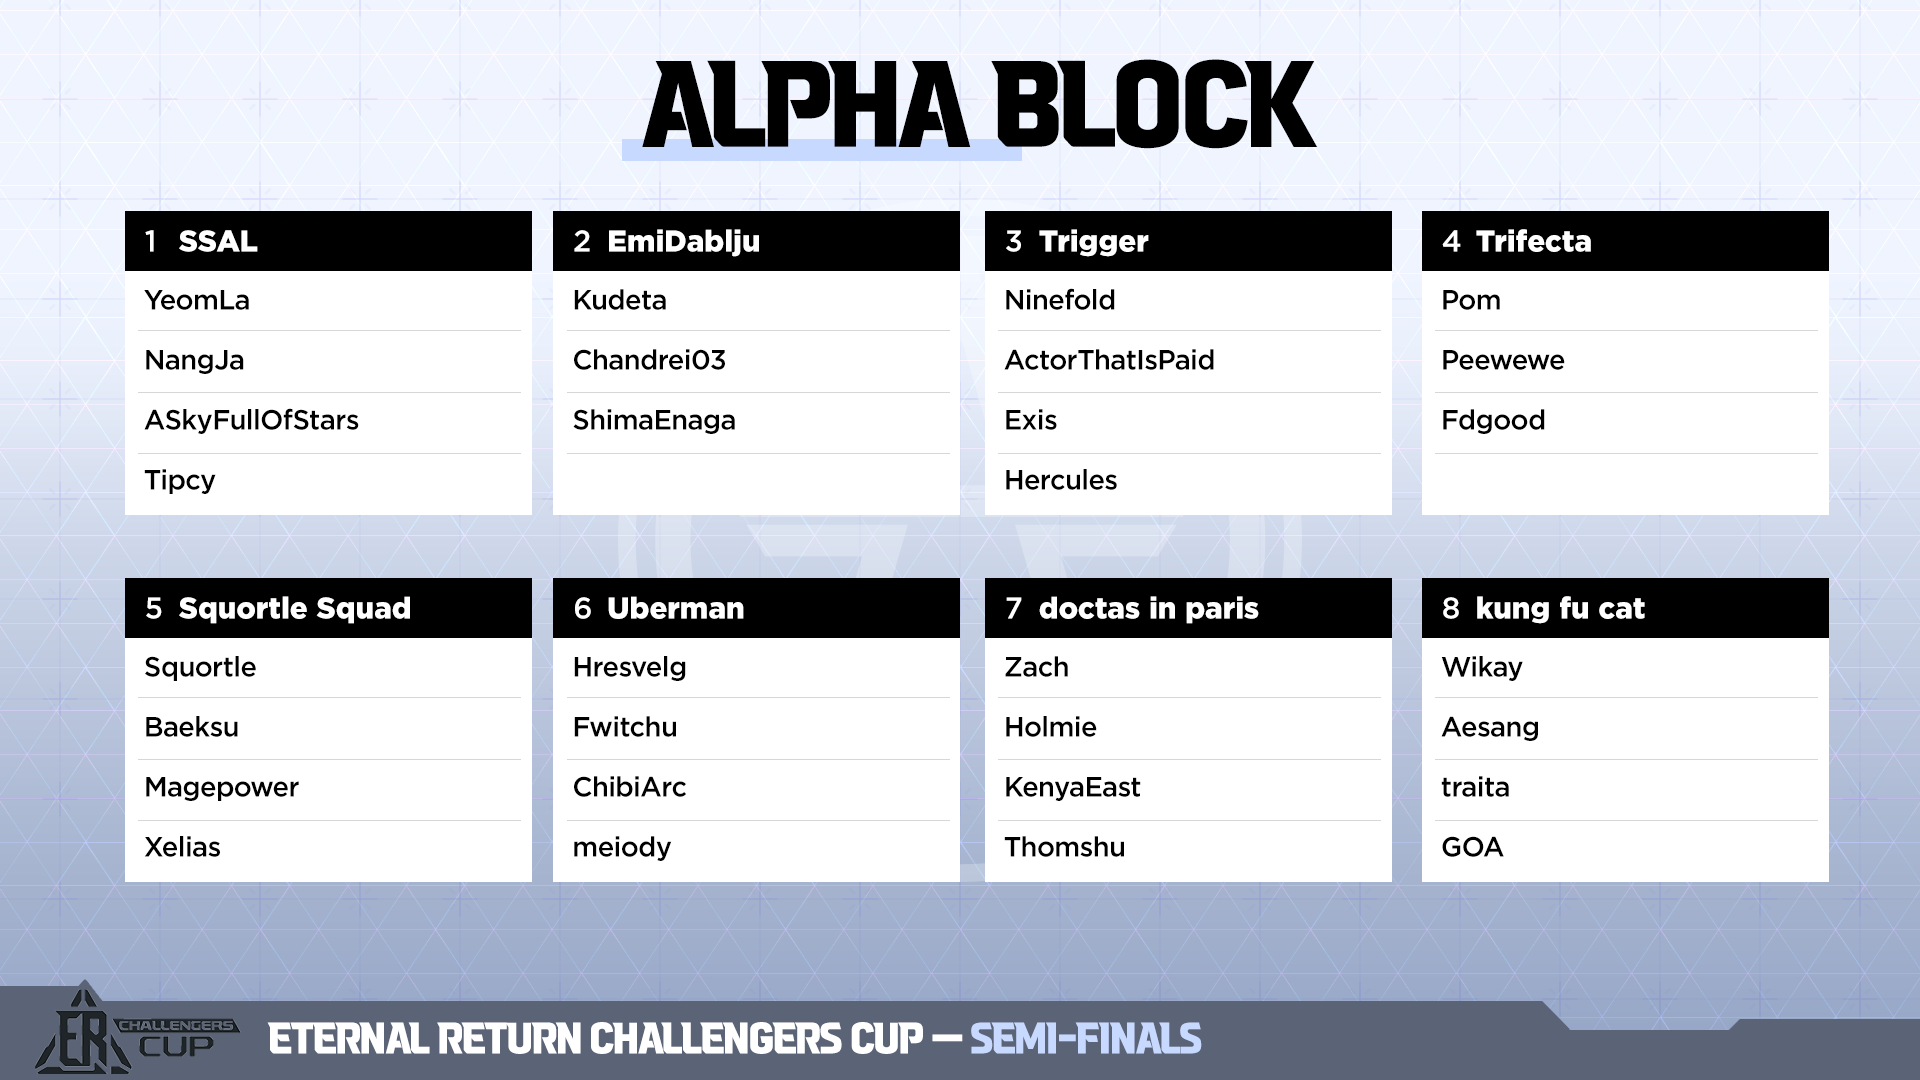Screen dimensions: 1920x1080
Task: Click player Magepower
Action: click(x=221, y=787)
